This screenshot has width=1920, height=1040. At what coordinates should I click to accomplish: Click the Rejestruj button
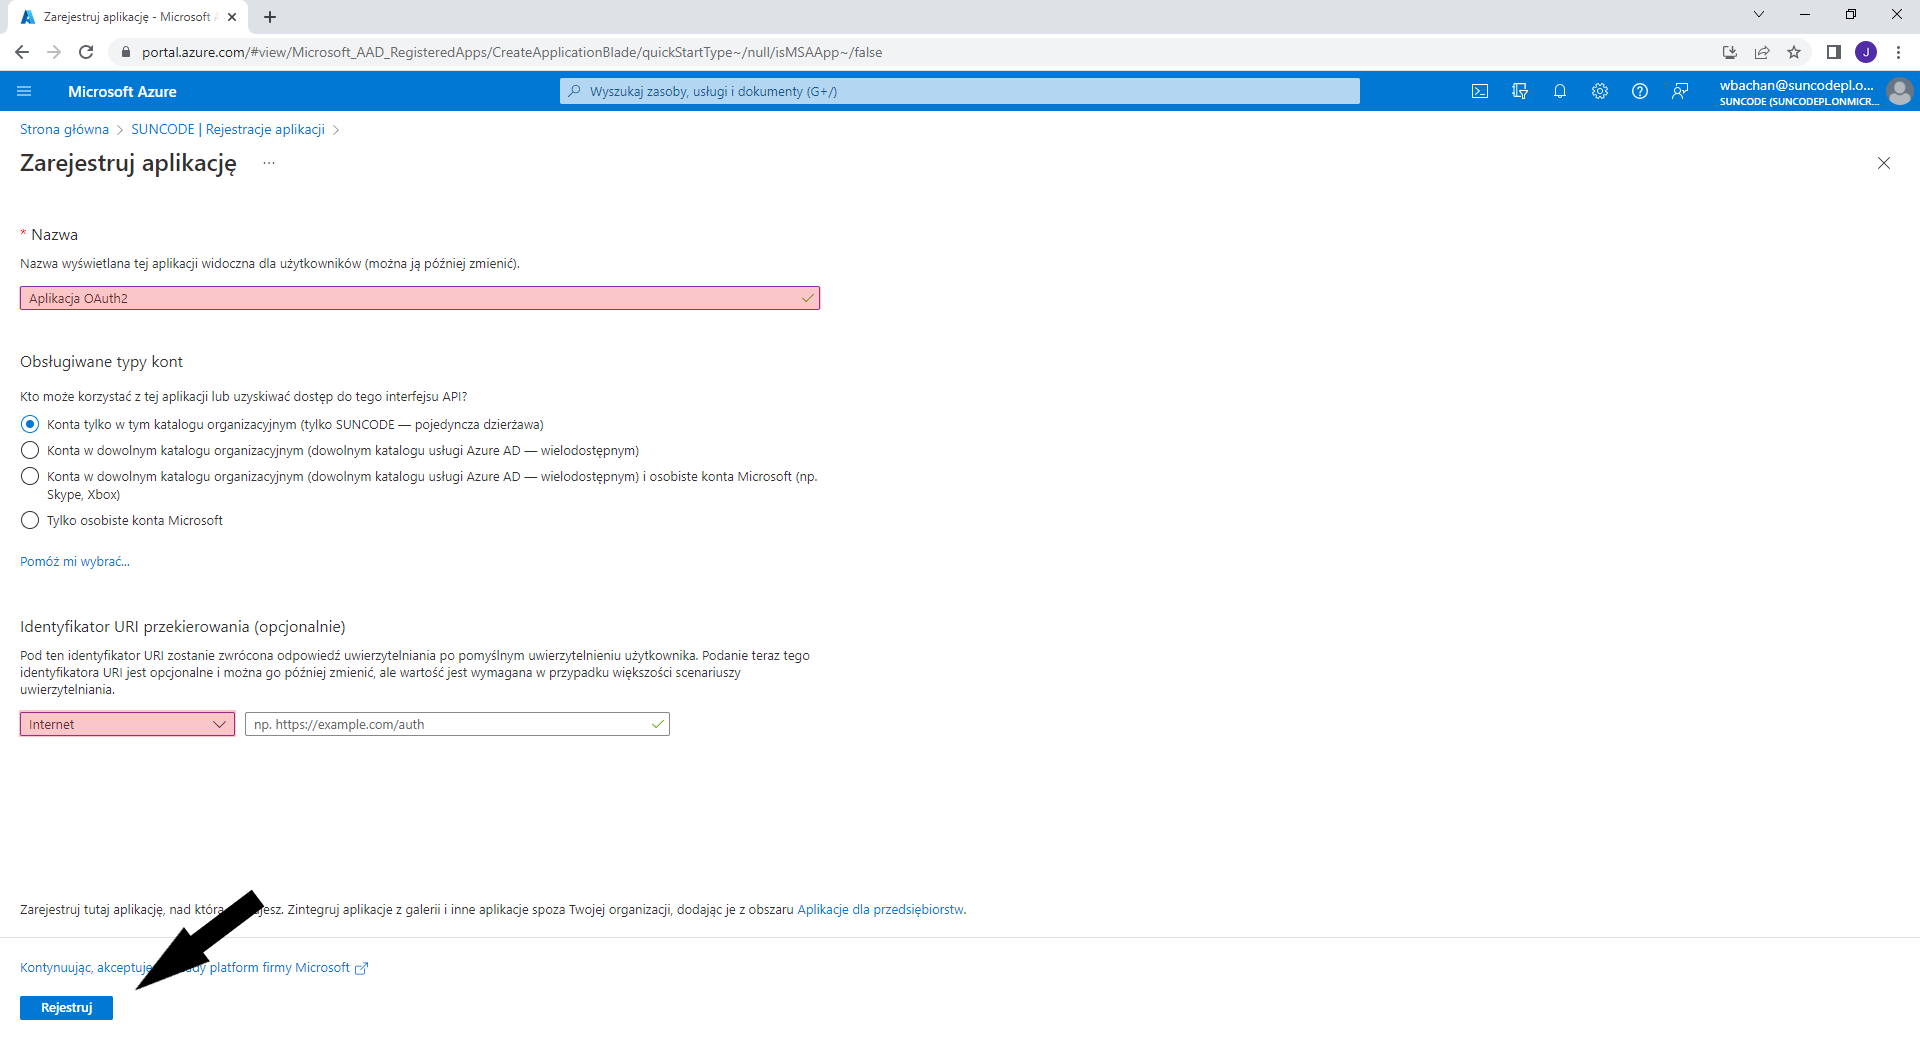click(x=66, y=1007)
